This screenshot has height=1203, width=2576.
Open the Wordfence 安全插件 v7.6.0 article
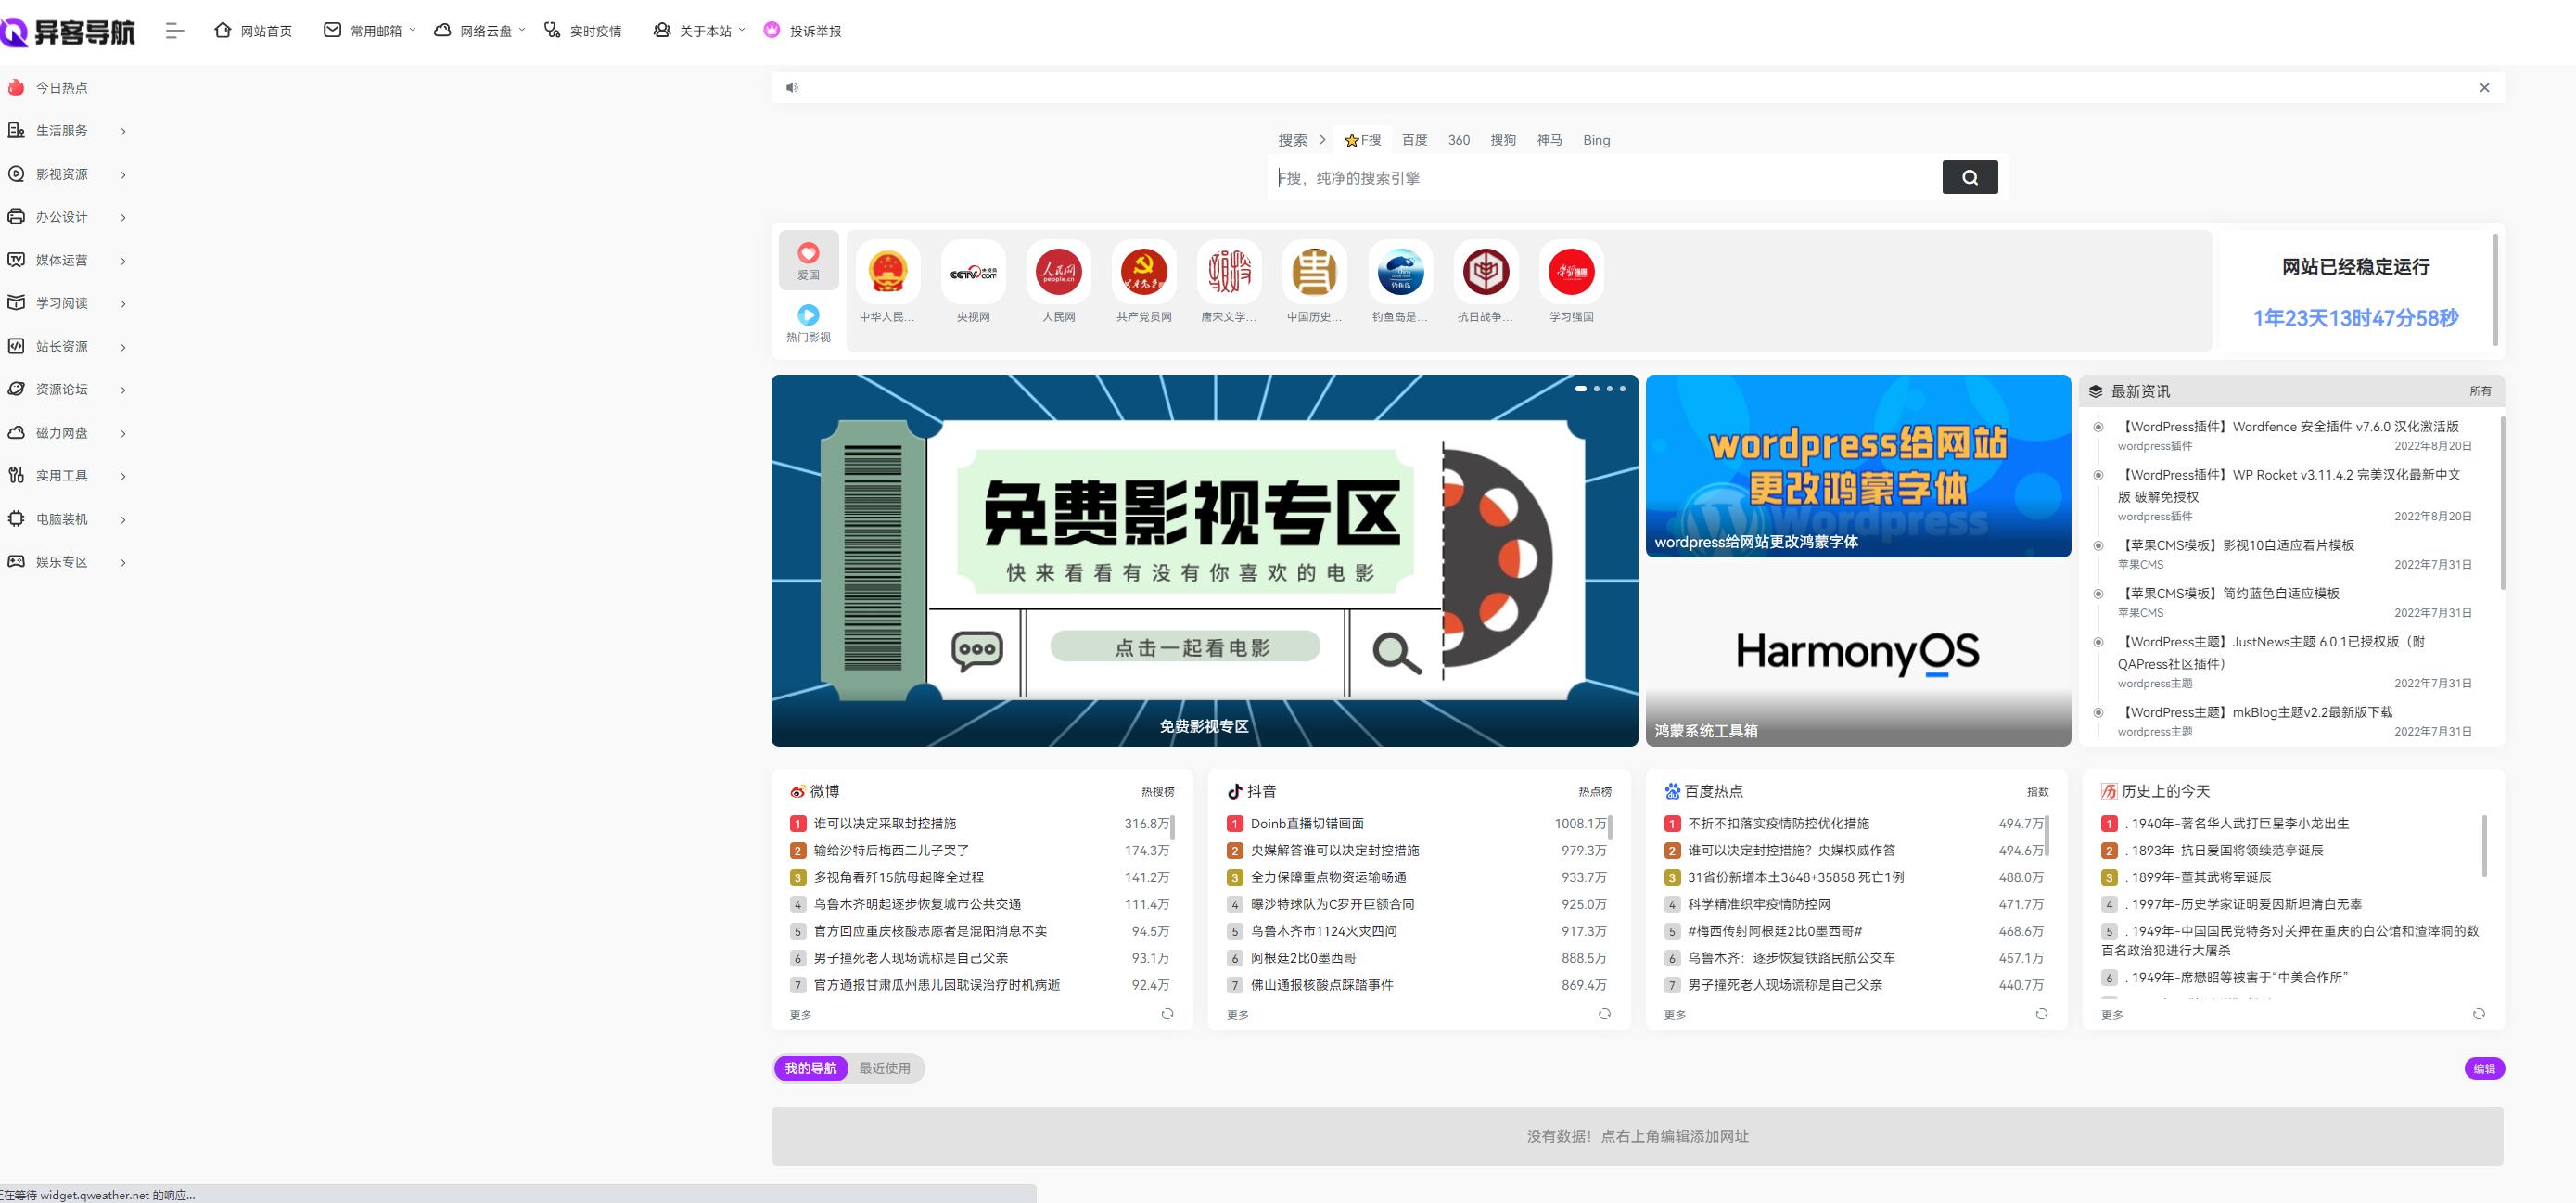click(2289, 427)
